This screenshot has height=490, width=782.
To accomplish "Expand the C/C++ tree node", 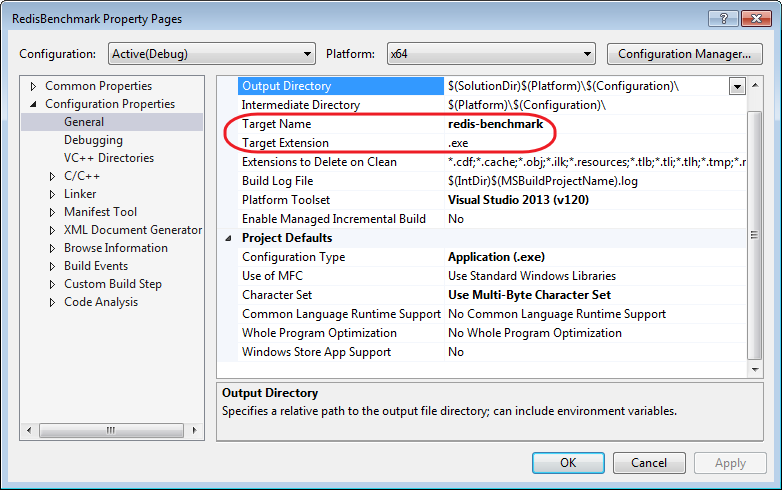I will [53, 176].
